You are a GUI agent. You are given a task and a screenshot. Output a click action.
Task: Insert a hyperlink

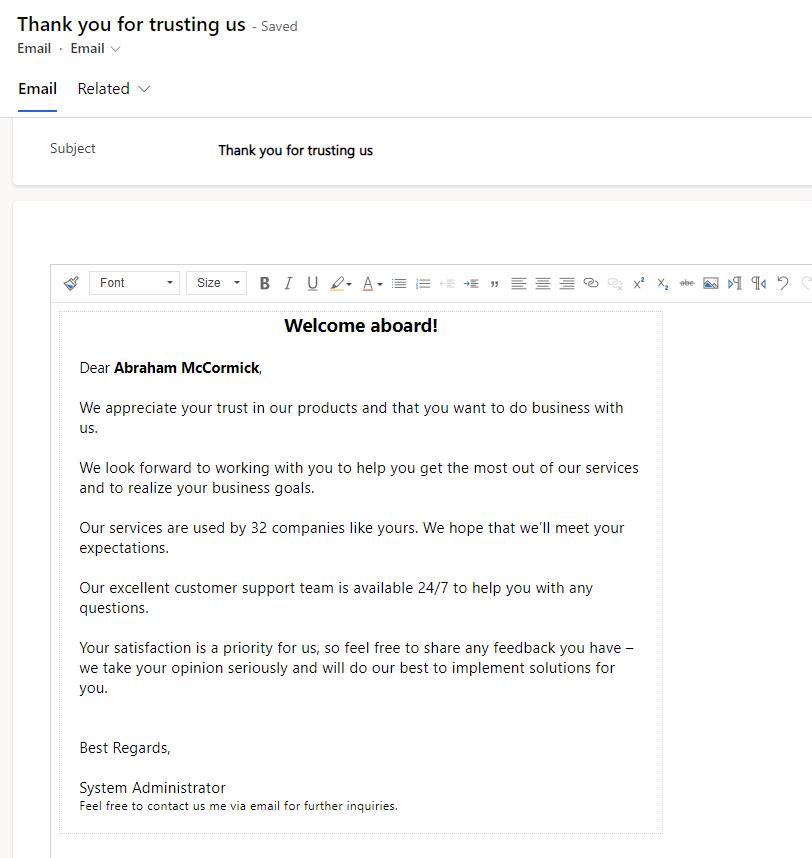590,283
